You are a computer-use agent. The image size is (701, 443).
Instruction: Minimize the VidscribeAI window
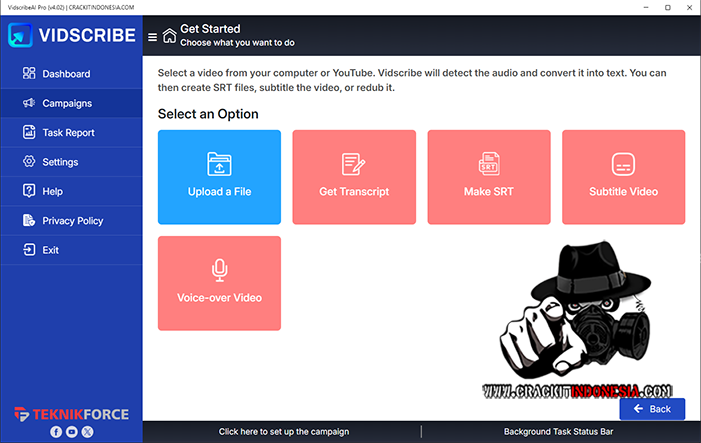(646, 8)
